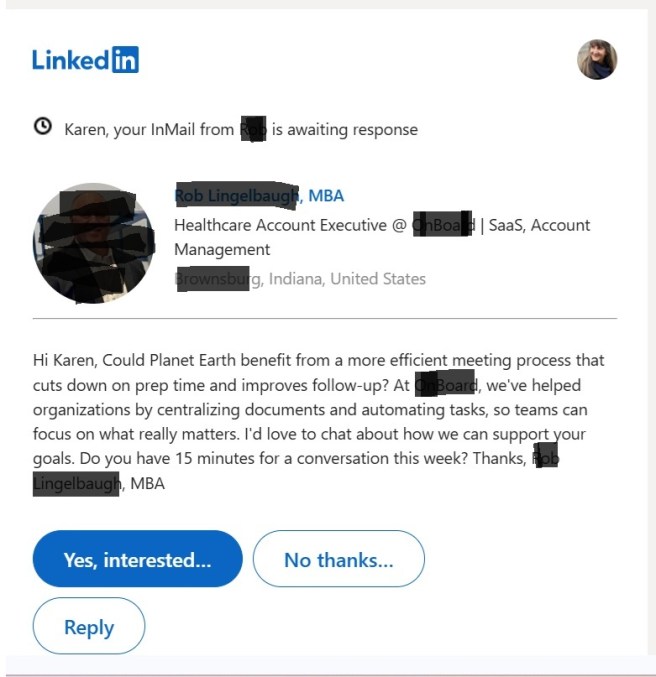Open the sender's circular profile photo

pyautogui.click(x=94, y=244)
